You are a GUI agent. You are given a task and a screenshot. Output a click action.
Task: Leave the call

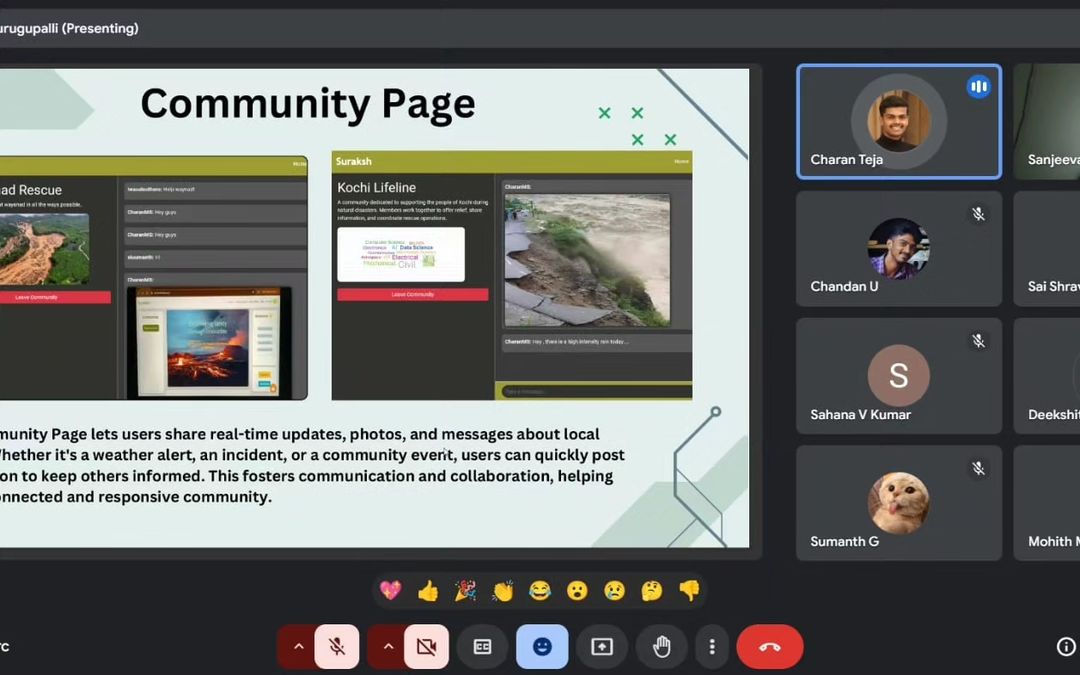(770, 647)
